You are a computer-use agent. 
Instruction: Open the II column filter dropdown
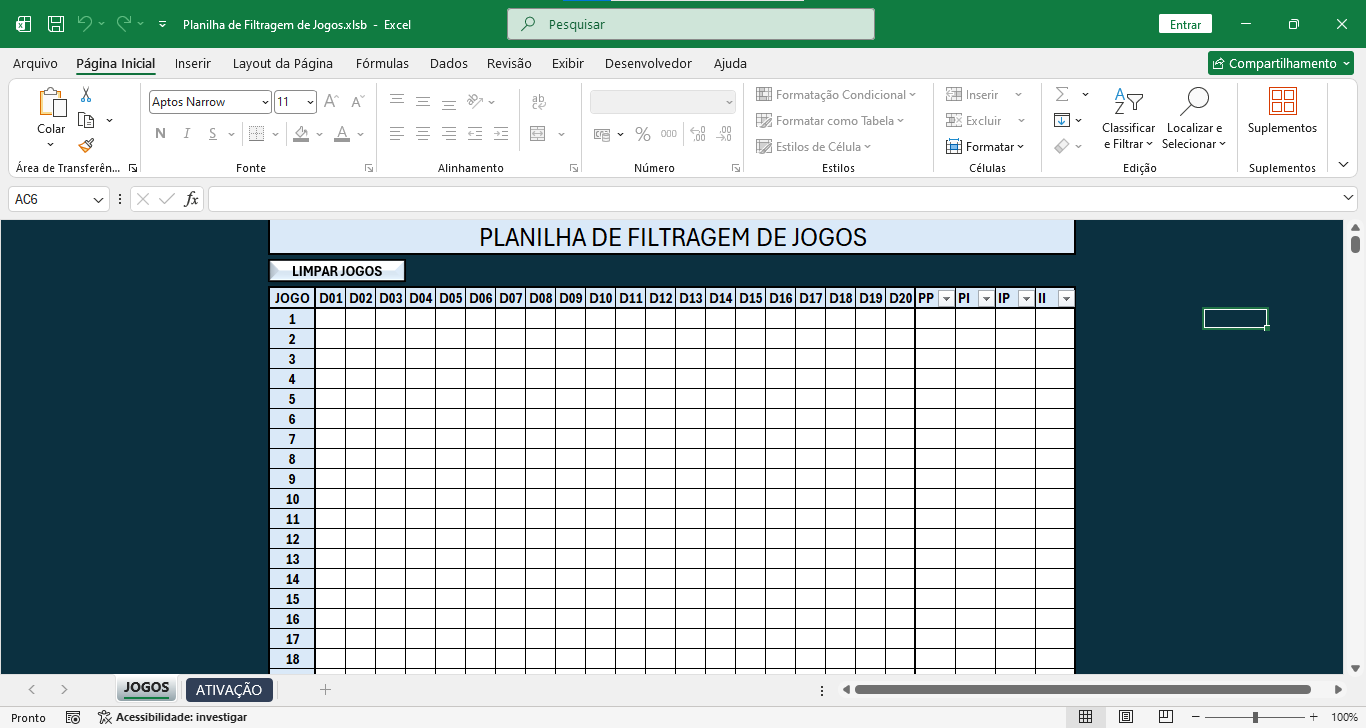pyautogui.click(x=1066, y=299)
